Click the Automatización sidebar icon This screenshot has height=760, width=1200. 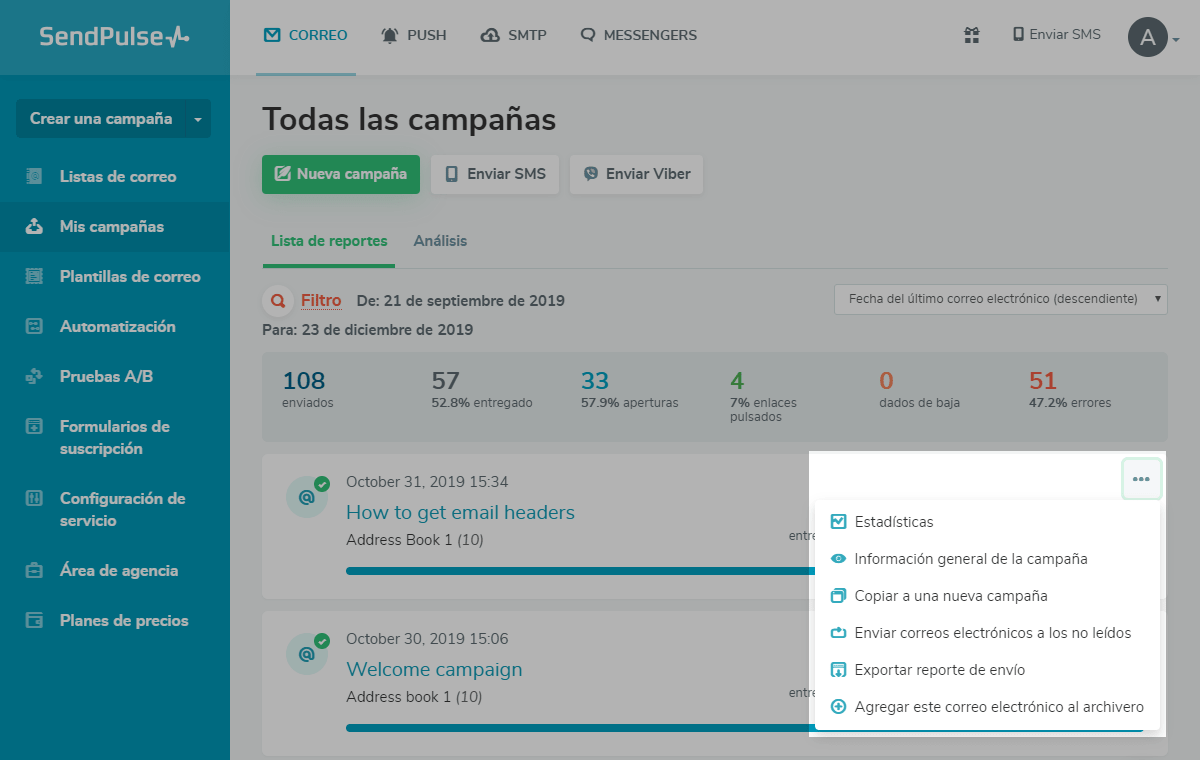point(35,327)
